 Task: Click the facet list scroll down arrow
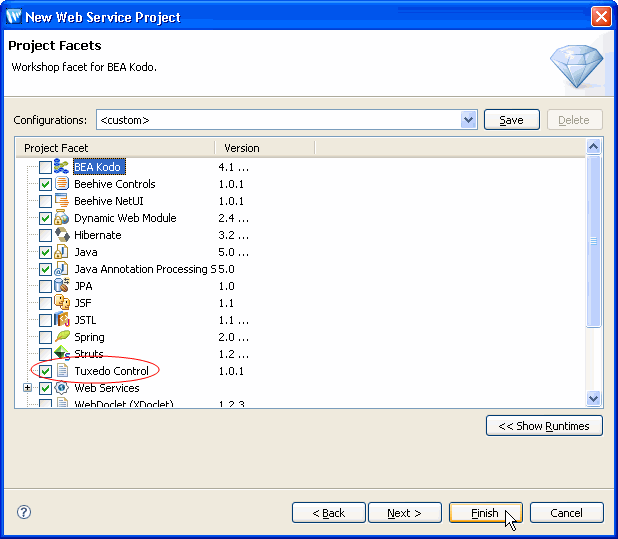tap(593, 398)
